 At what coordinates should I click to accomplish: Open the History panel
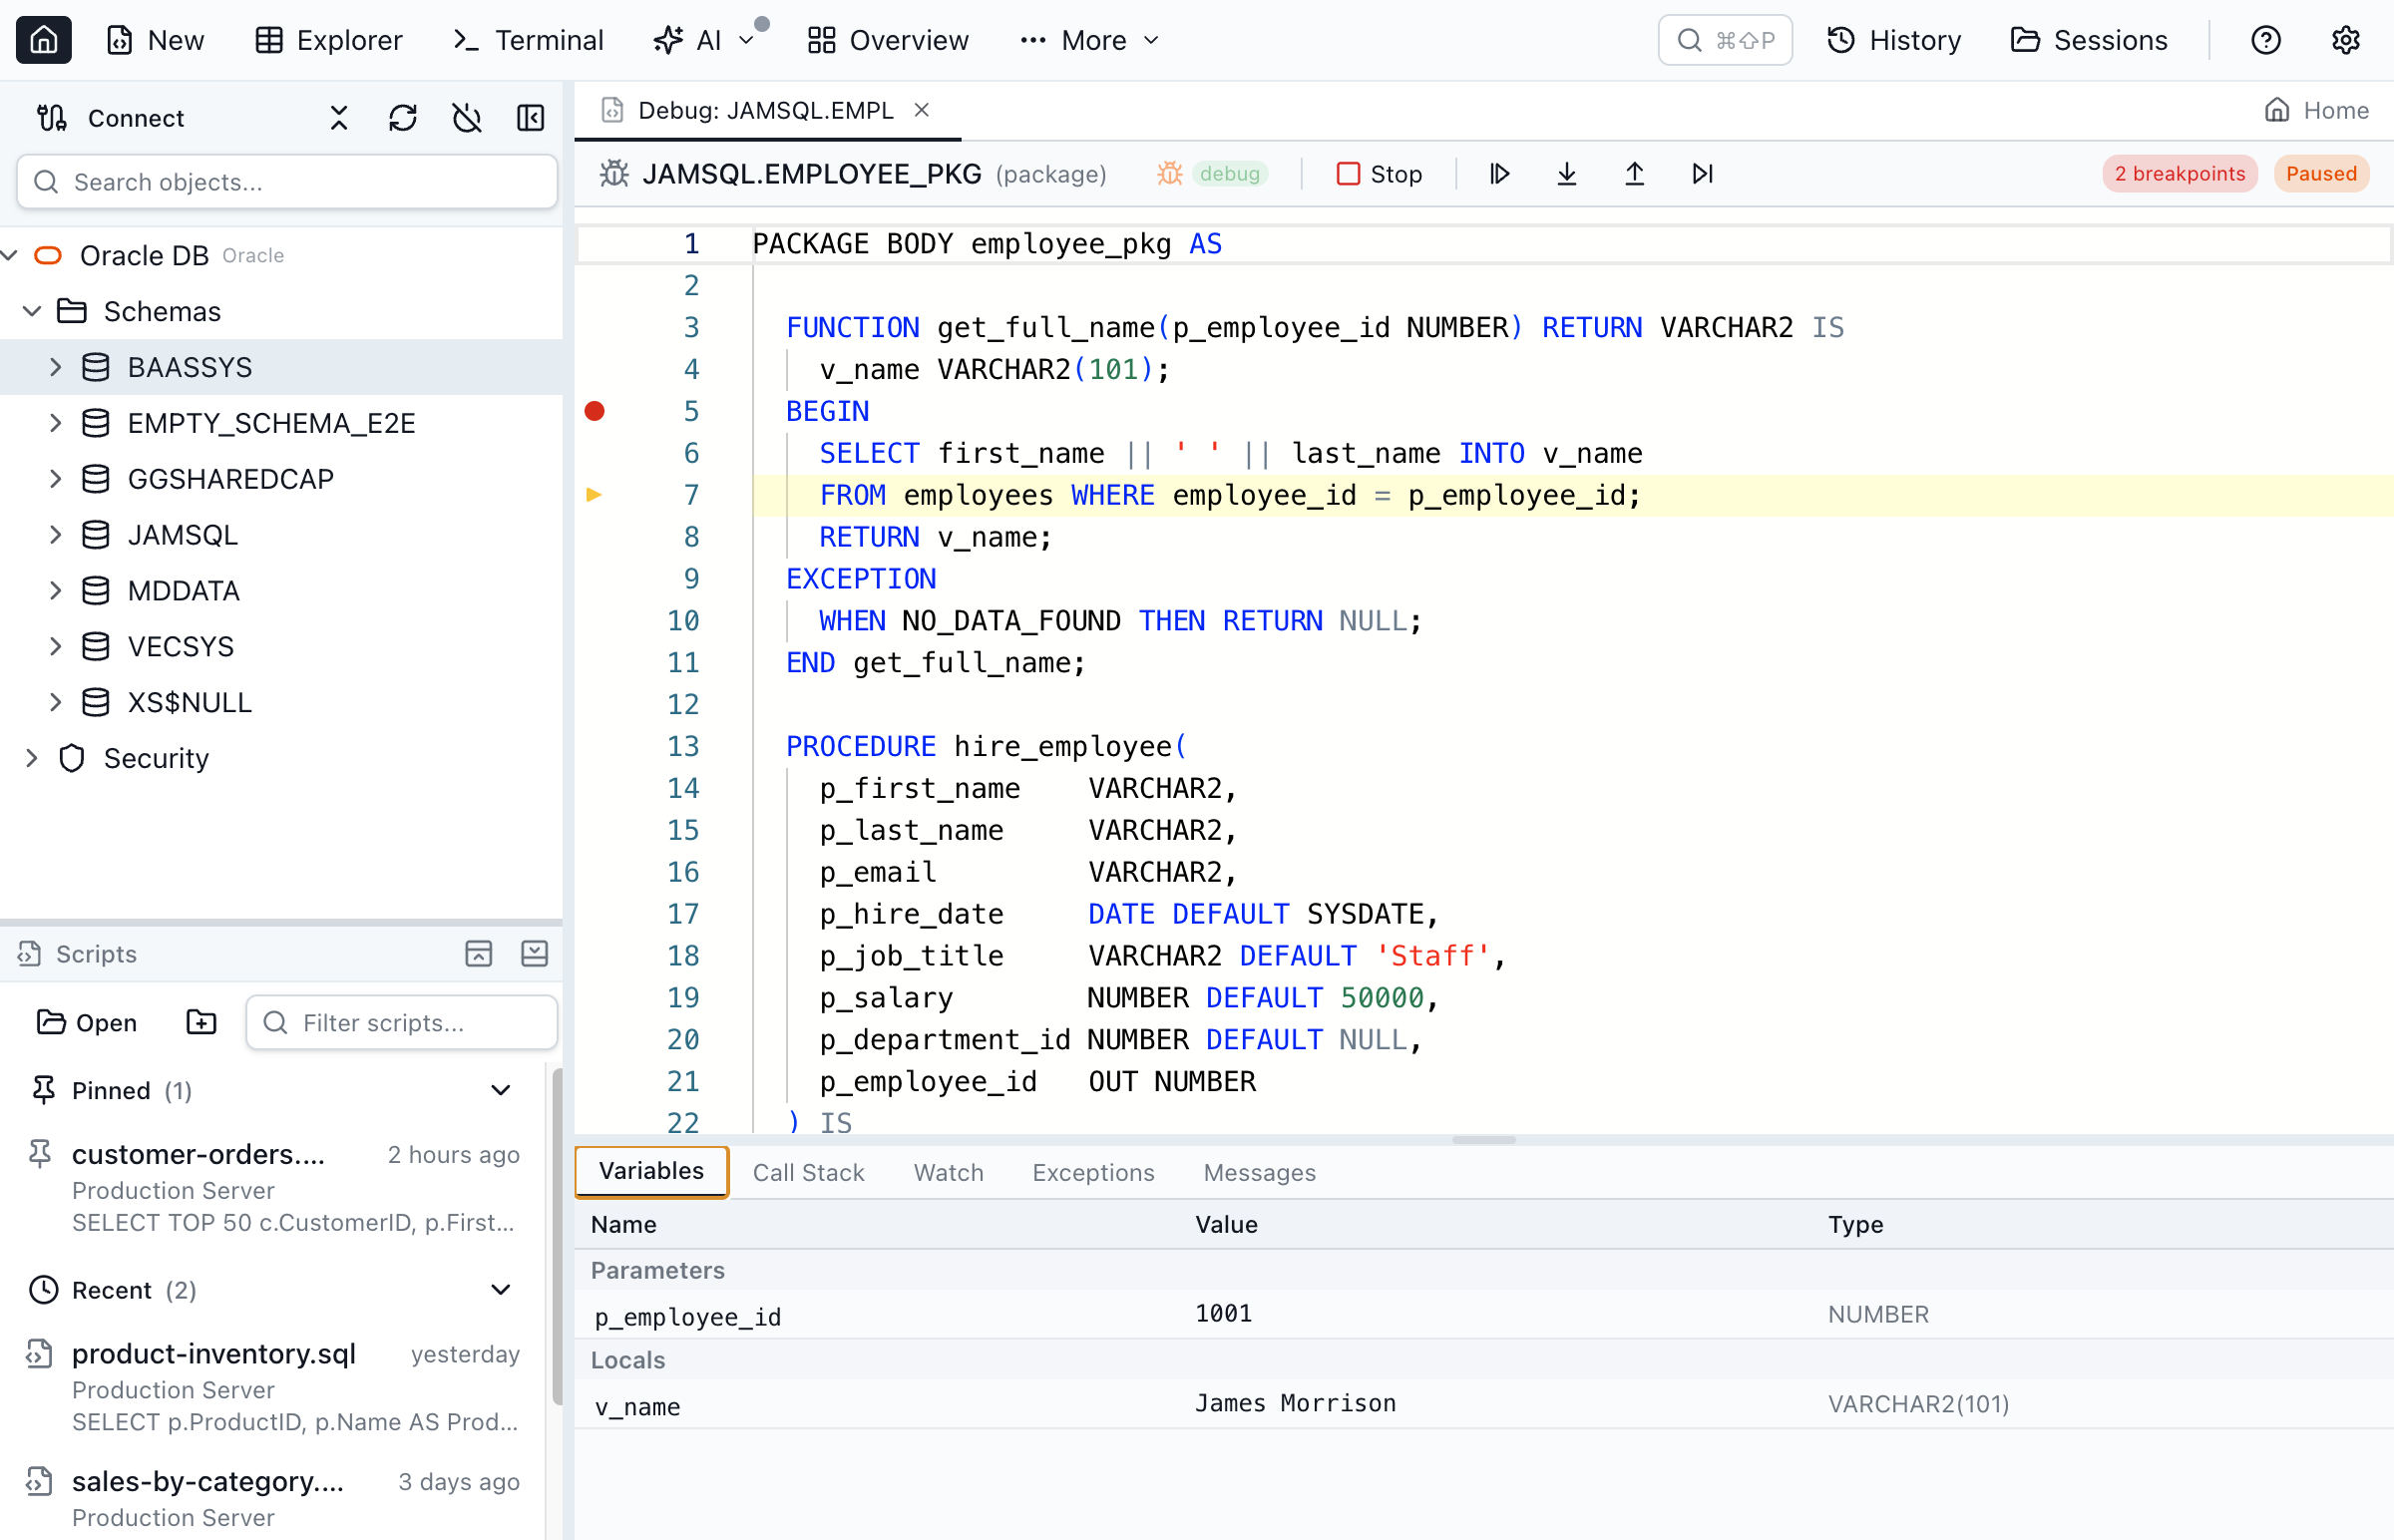coord(1893,40)
